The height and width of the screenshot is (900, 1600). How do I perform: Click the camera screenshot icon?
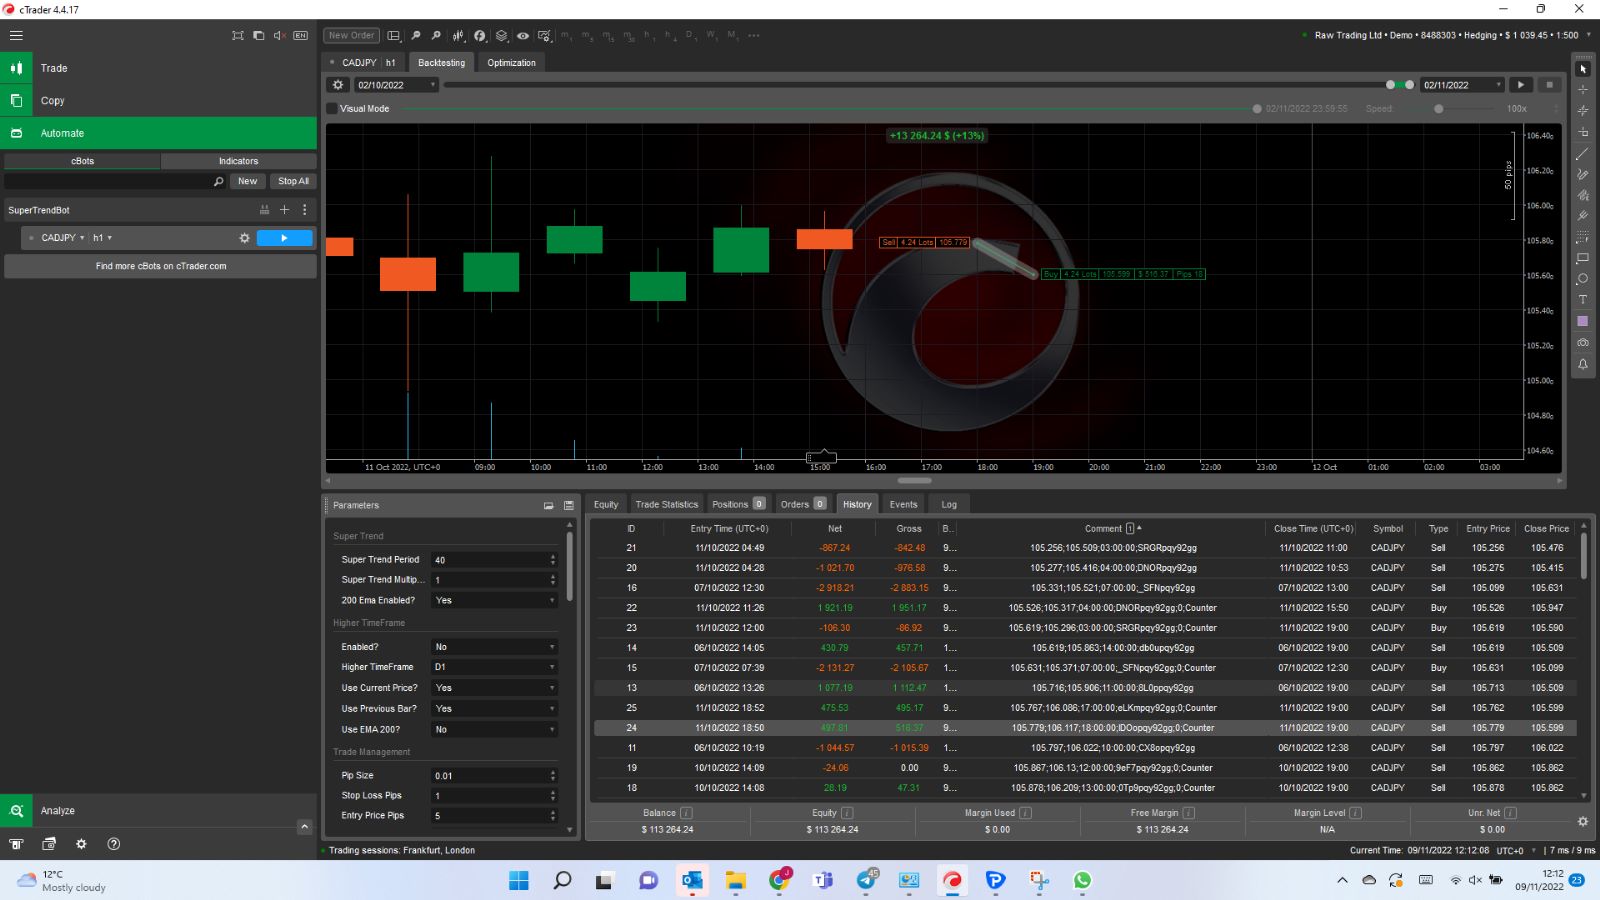[1582, 343]
